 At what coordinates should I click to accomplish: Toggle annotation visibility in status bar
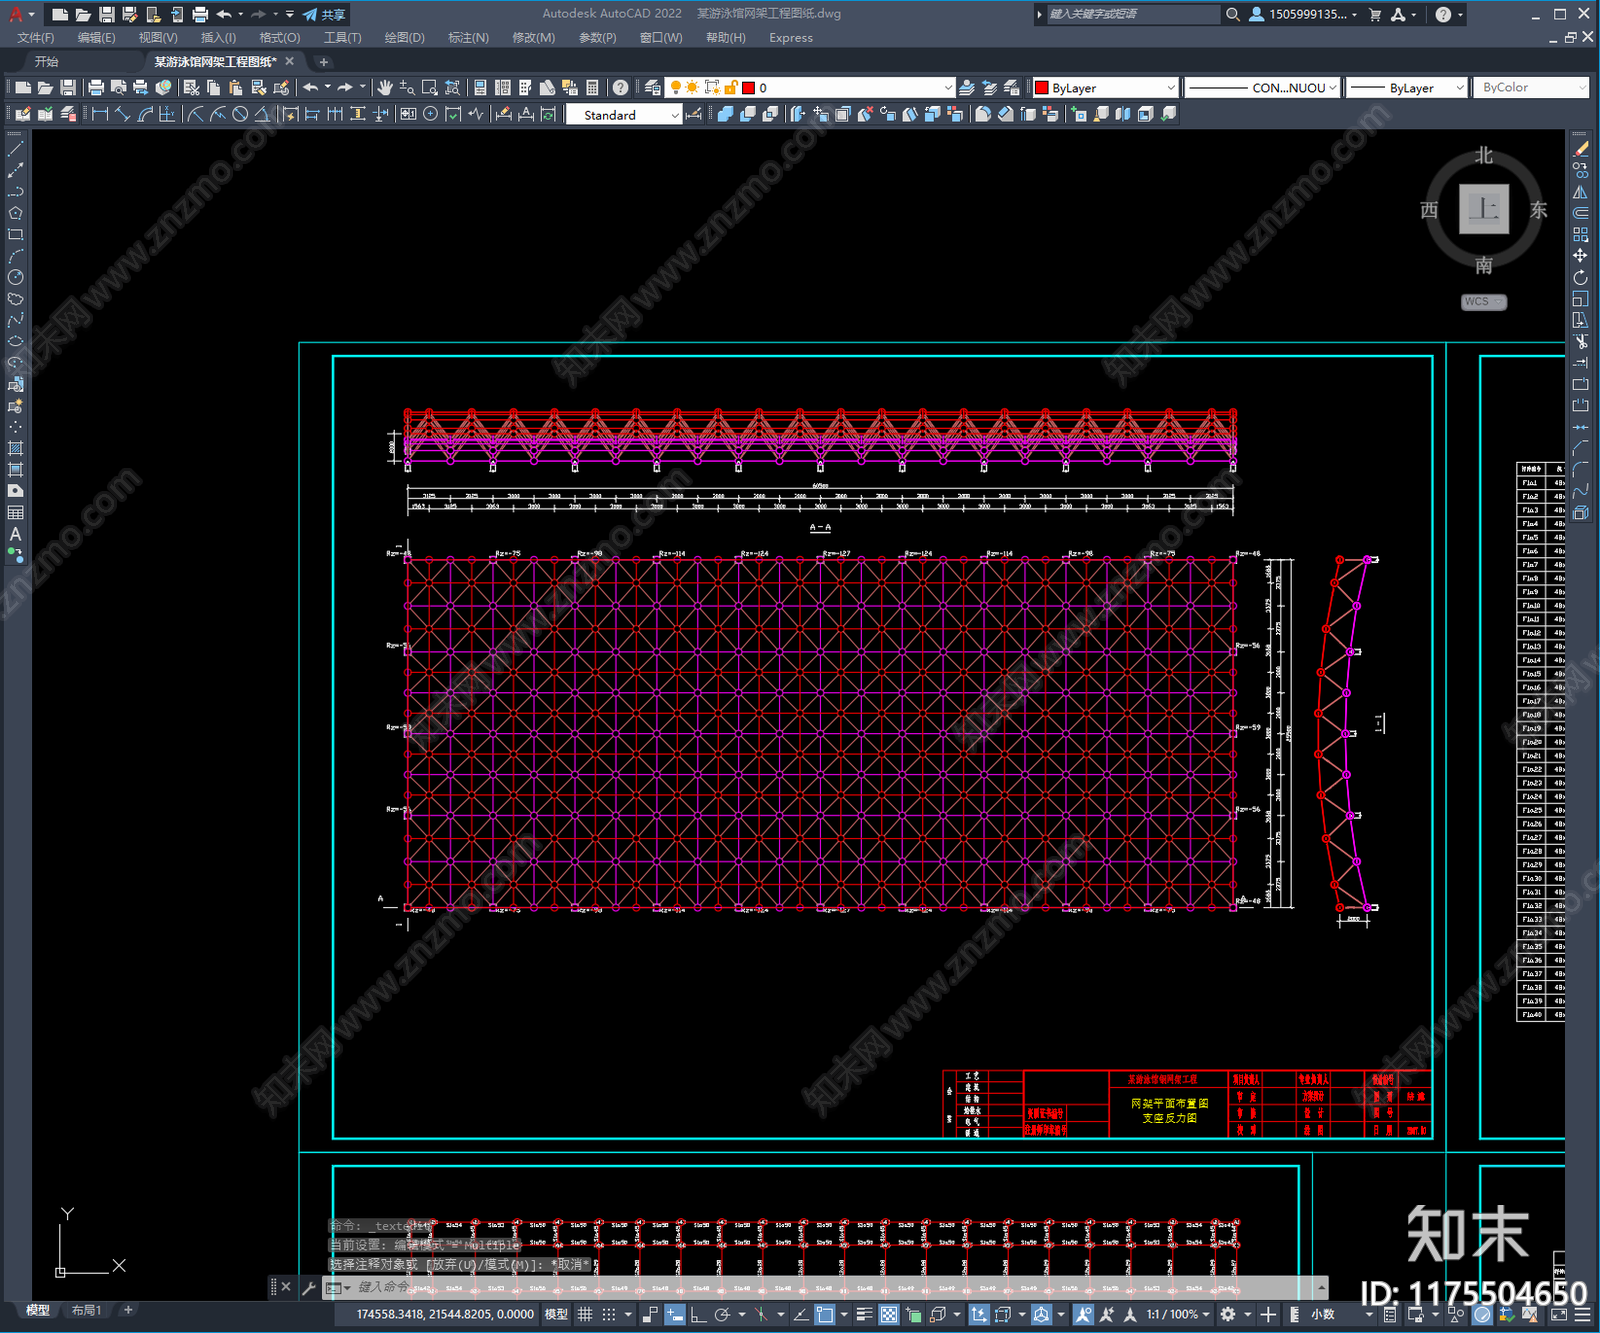[1083, 1314]
